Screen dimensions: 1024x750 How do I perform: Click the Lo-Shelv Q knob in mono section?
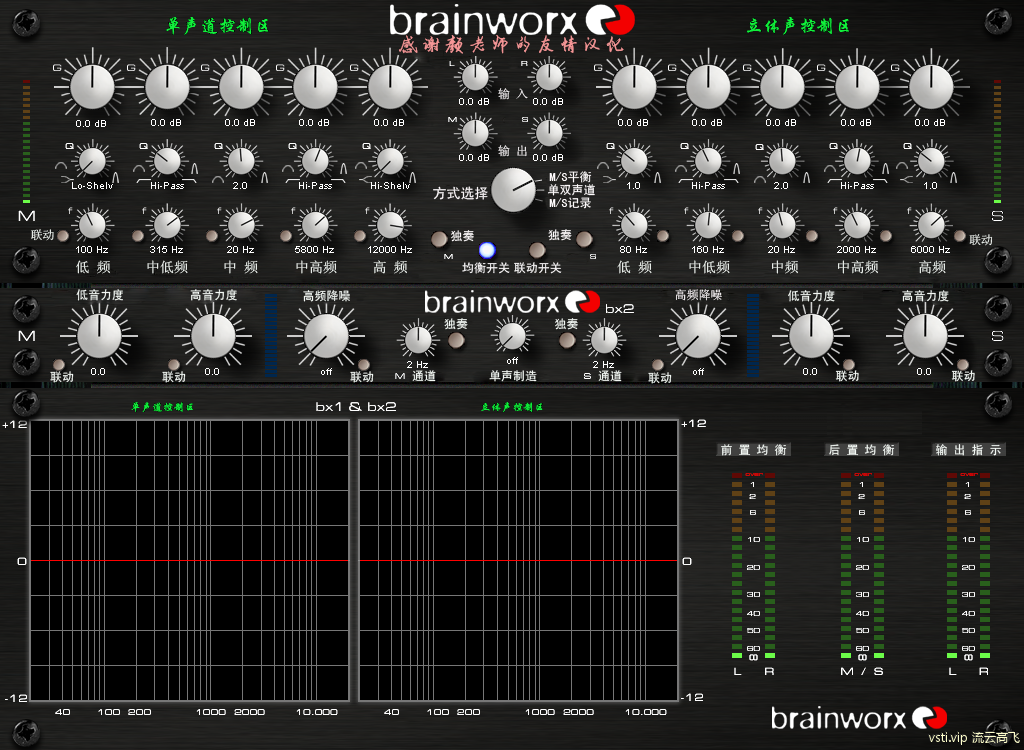point(92,161)
